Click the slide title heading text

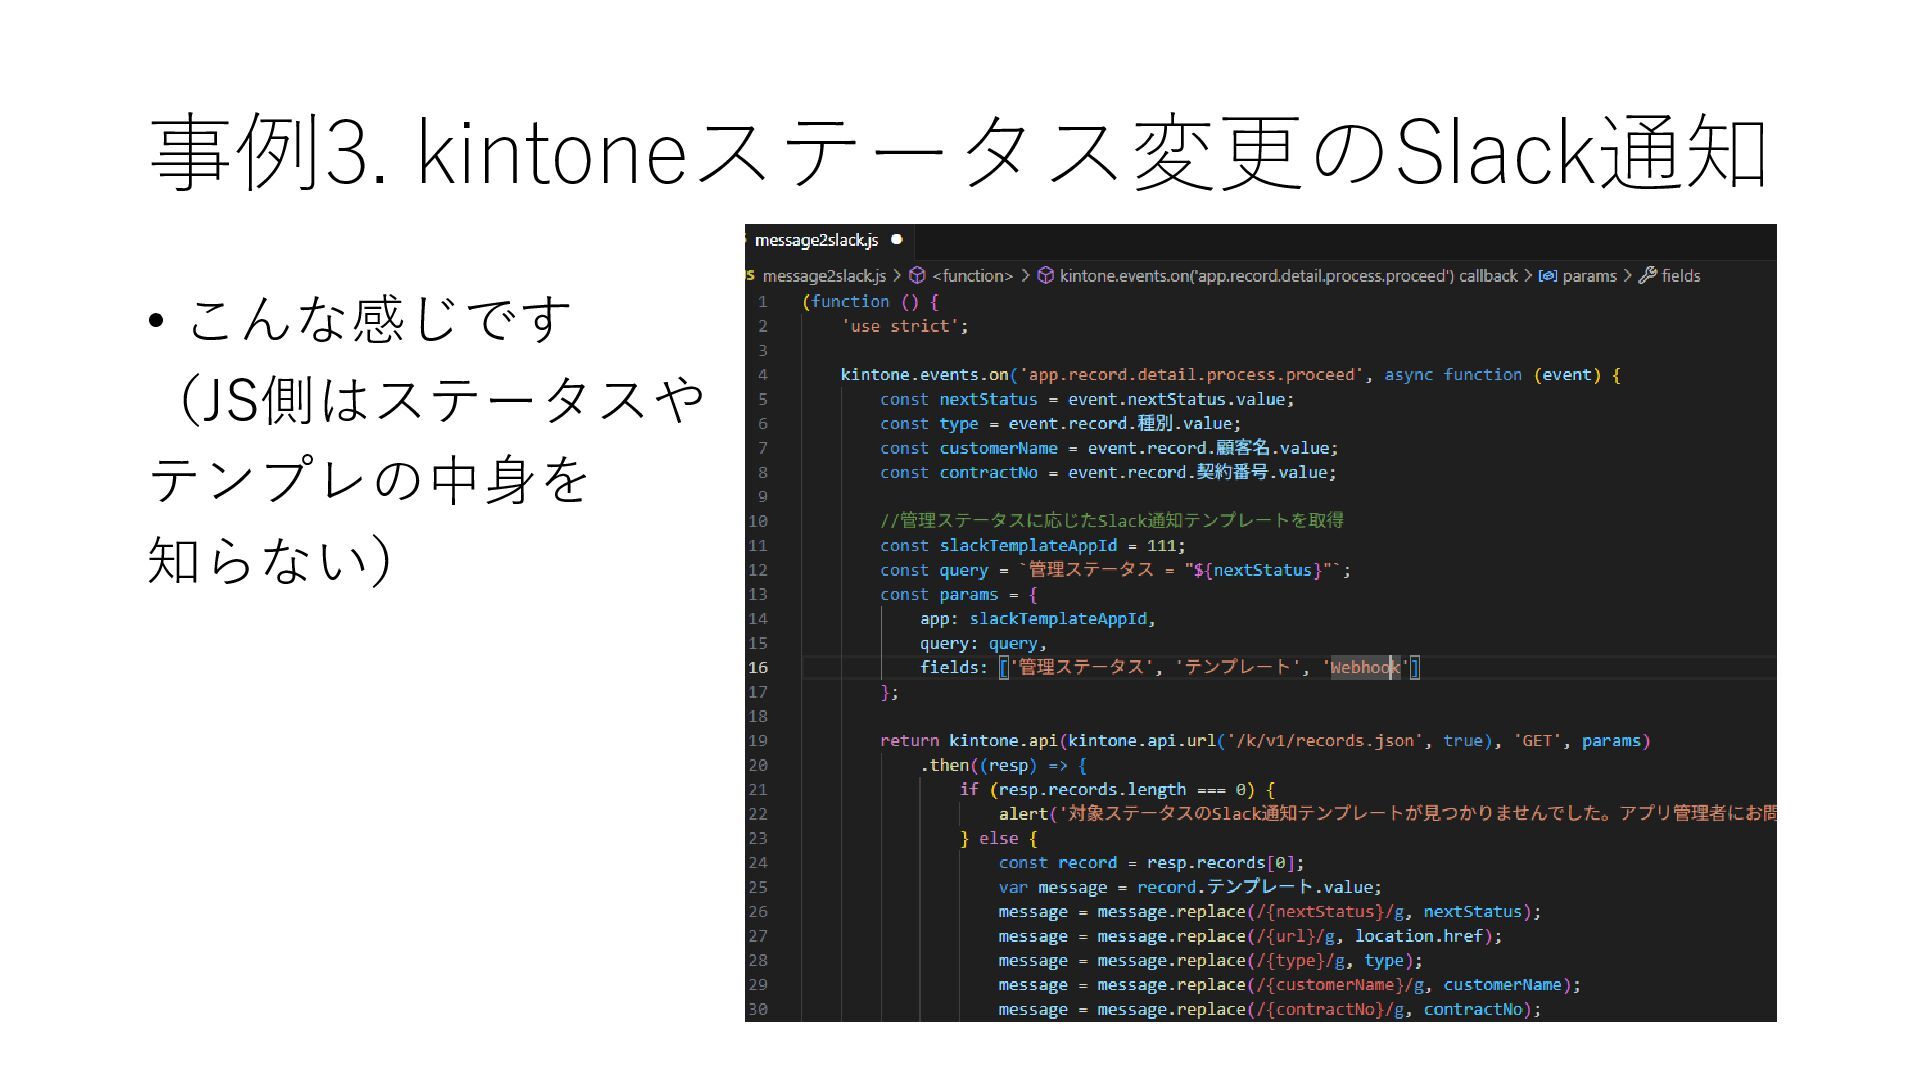tap(958, 152)
